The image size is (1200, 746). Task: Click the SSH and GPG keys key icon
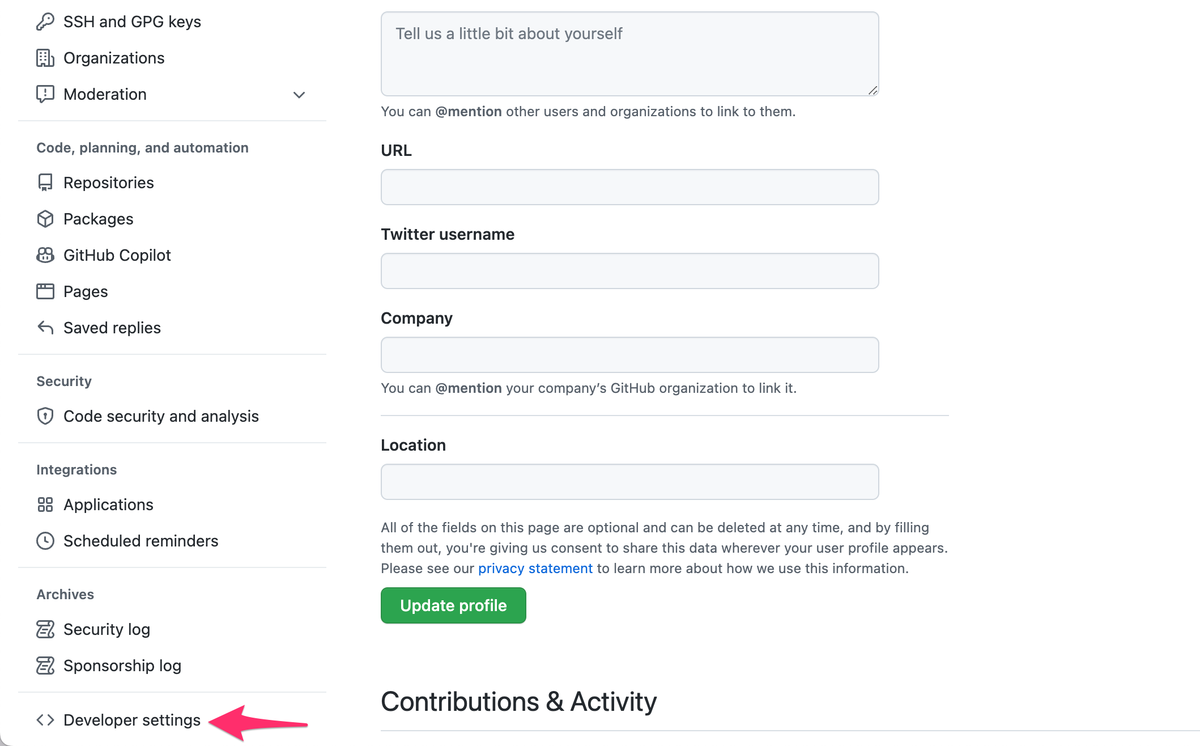45,21
